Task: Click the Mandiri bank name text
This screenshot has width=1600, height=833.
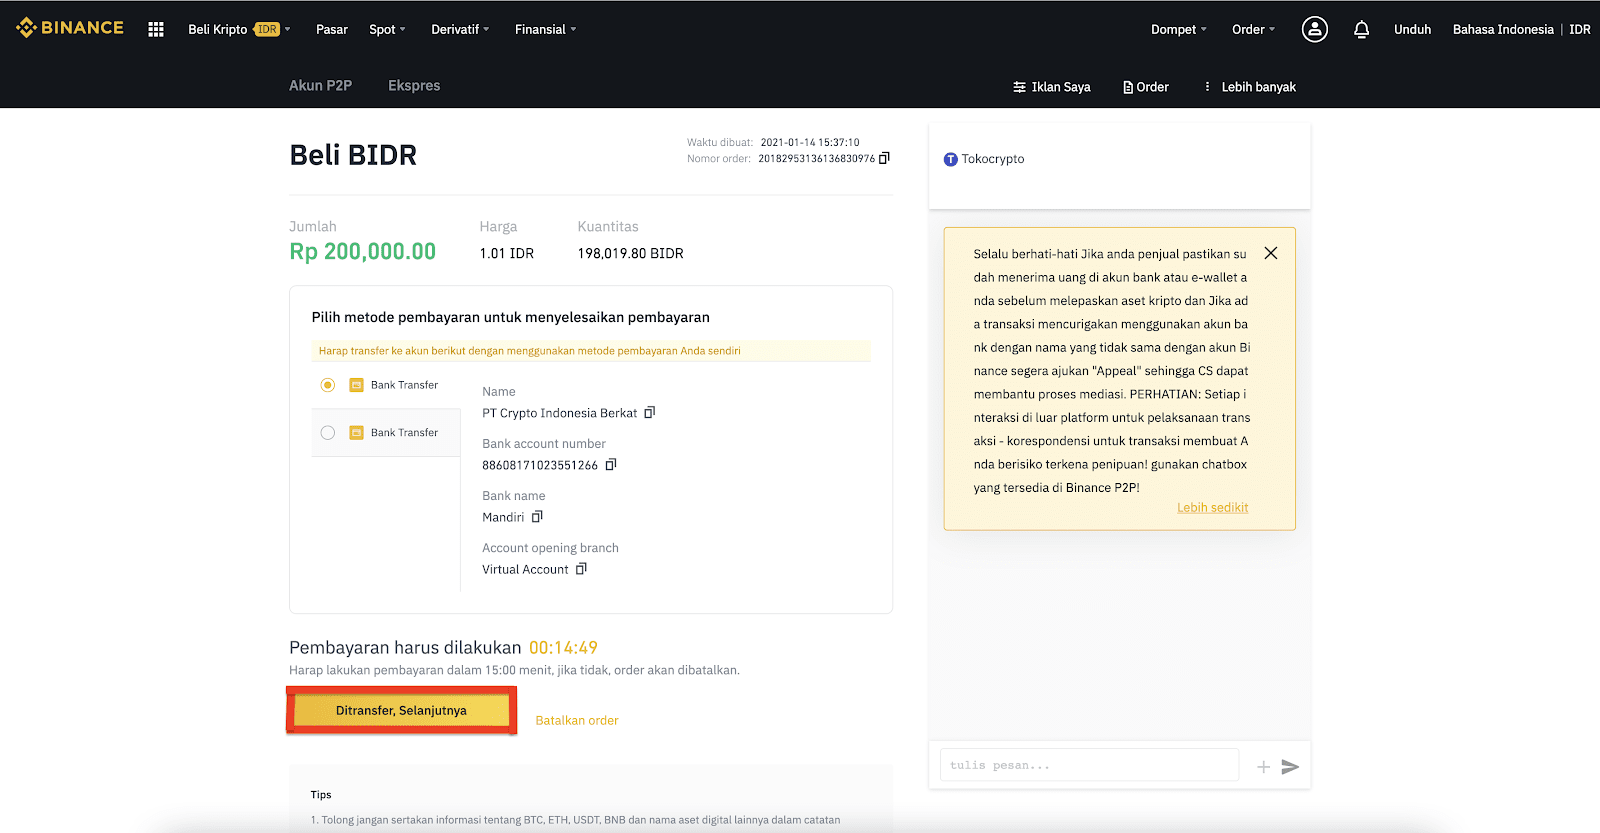Action: [x=503, y=517]
